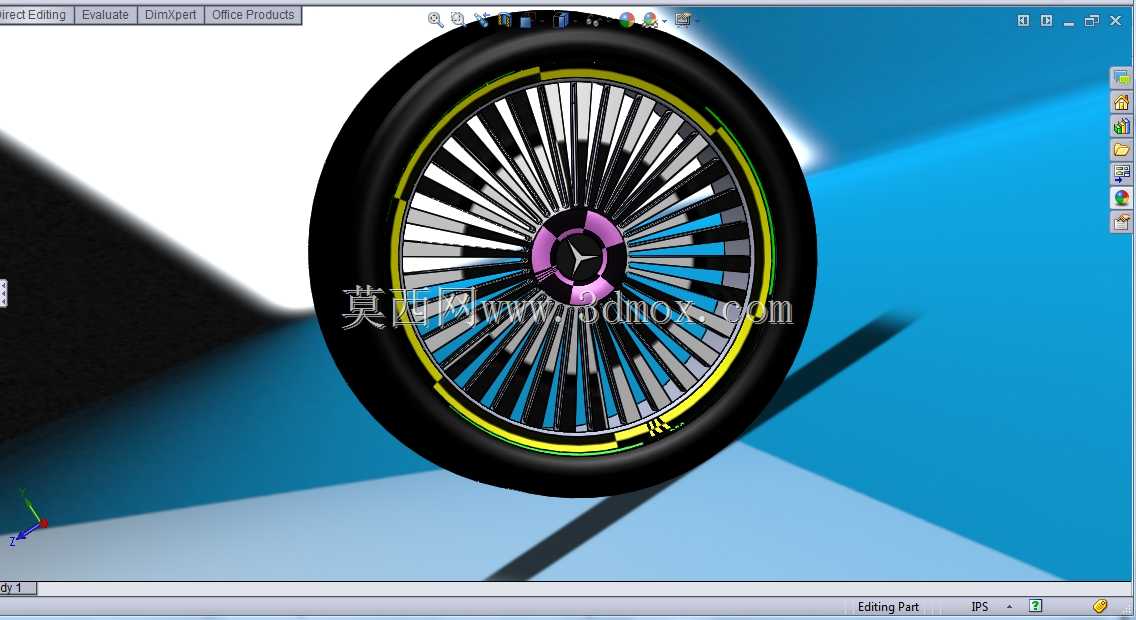Click the Editing Part status text
Image resolution: width=1136 pixels, height=620 pixels.
tap(888, 607)
